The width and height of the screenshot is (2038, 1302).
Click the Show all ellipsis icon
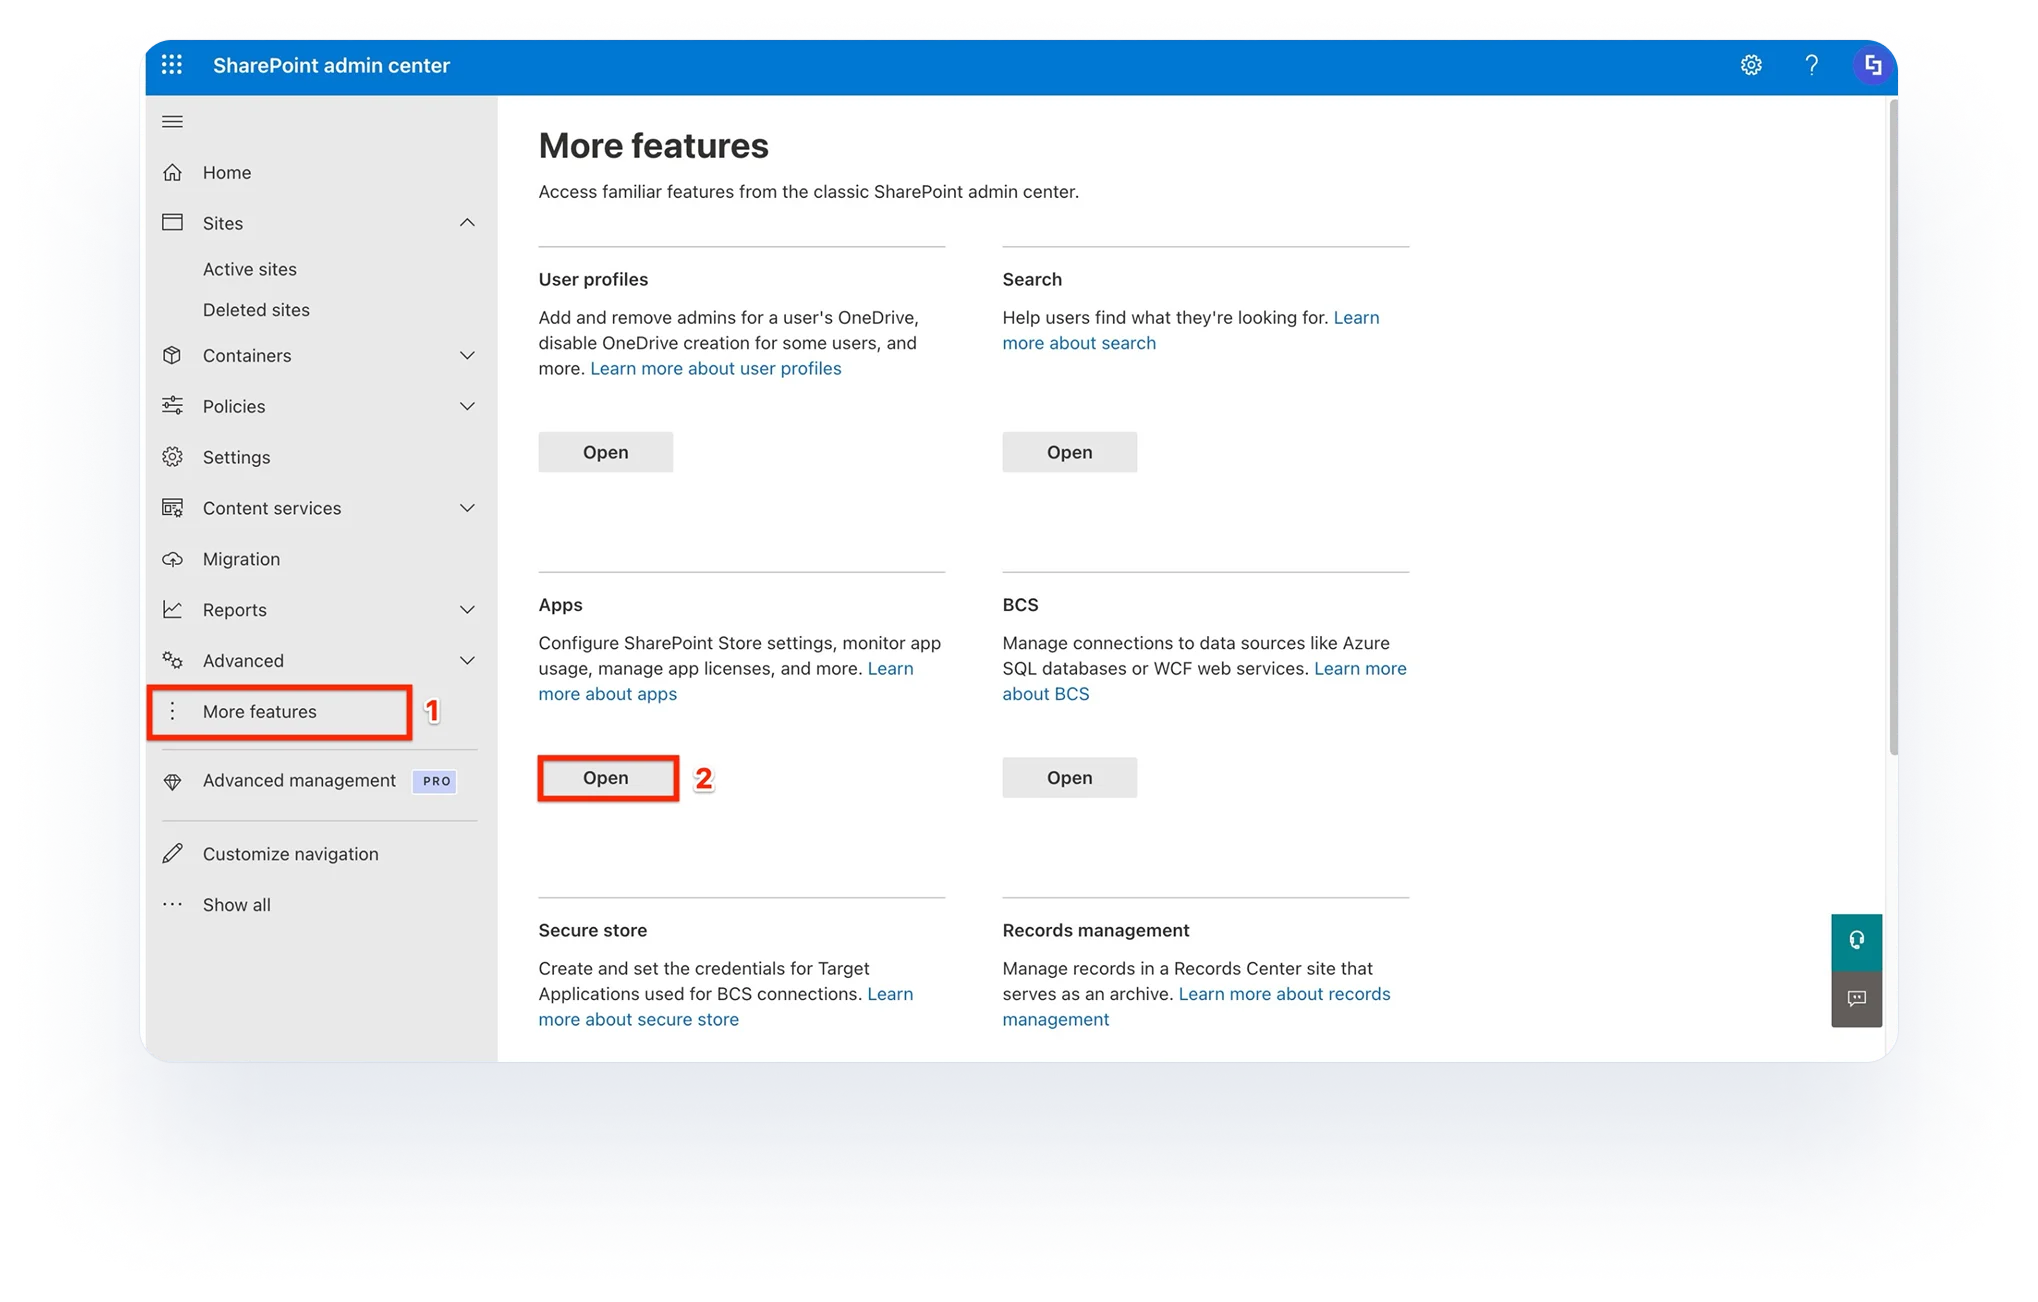[x=172, y=904]
